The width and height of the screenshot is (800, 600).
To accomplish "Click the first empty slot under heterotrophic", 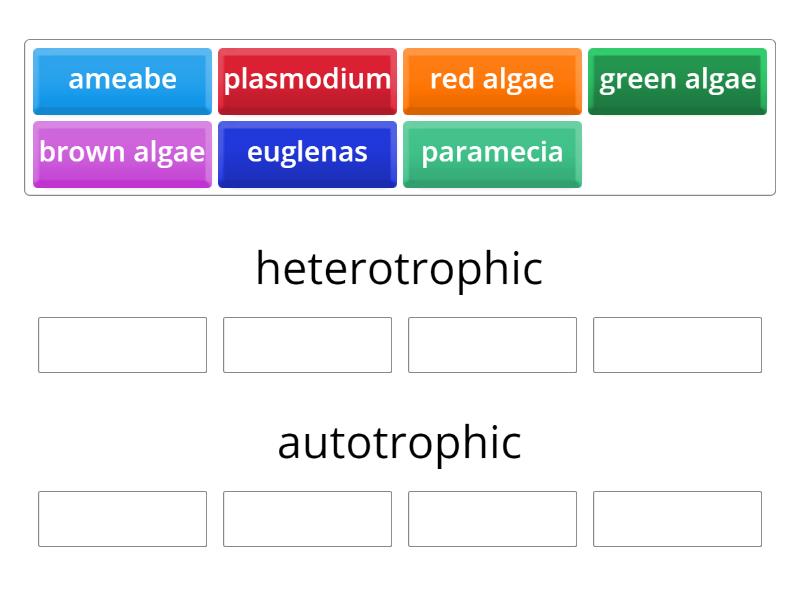I will 122,346.
